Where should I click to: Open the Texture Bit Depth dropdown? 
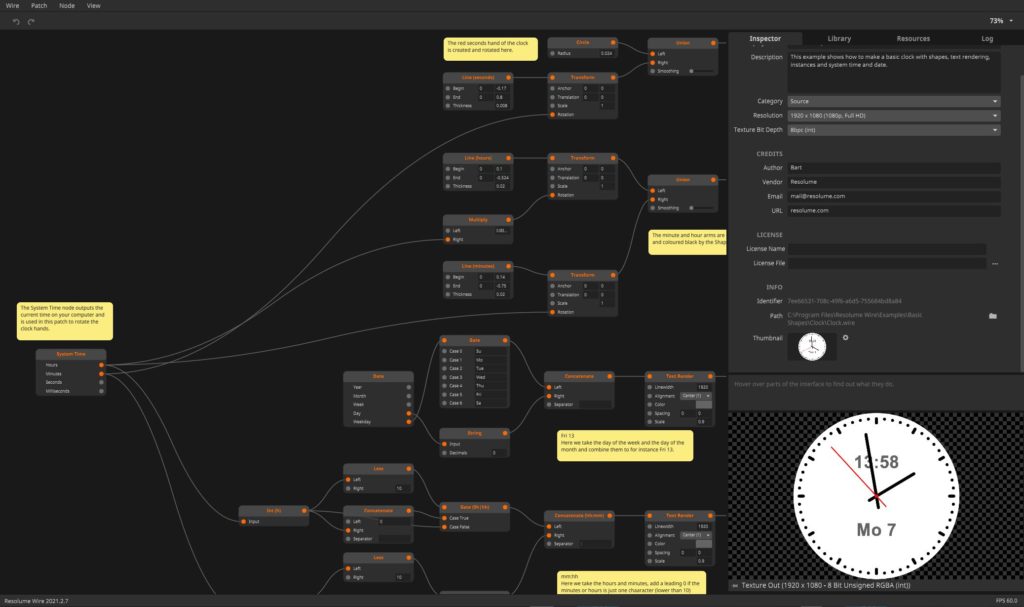tap(893, 130)
